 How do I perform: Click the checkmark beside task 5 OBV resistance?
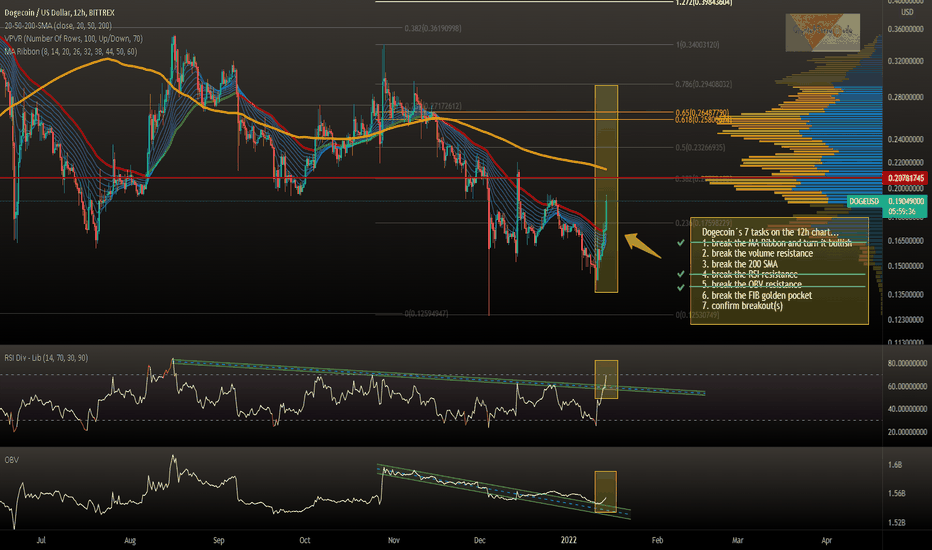point(681,288)
